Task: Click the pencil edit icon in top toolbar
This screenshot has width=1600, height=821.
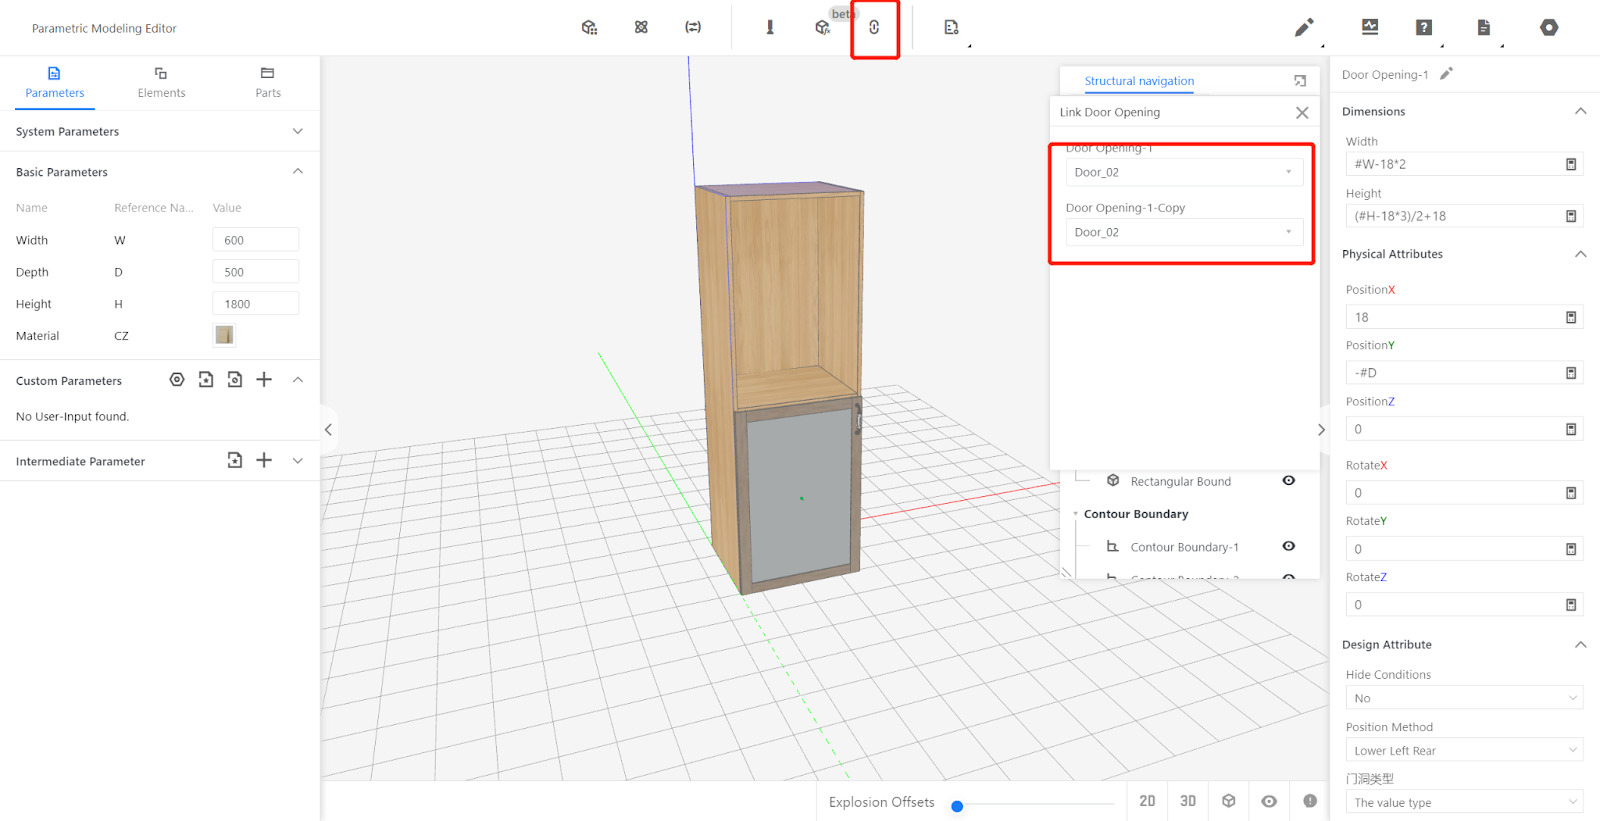Action: pyautogui.click(x=1303, y=28)
